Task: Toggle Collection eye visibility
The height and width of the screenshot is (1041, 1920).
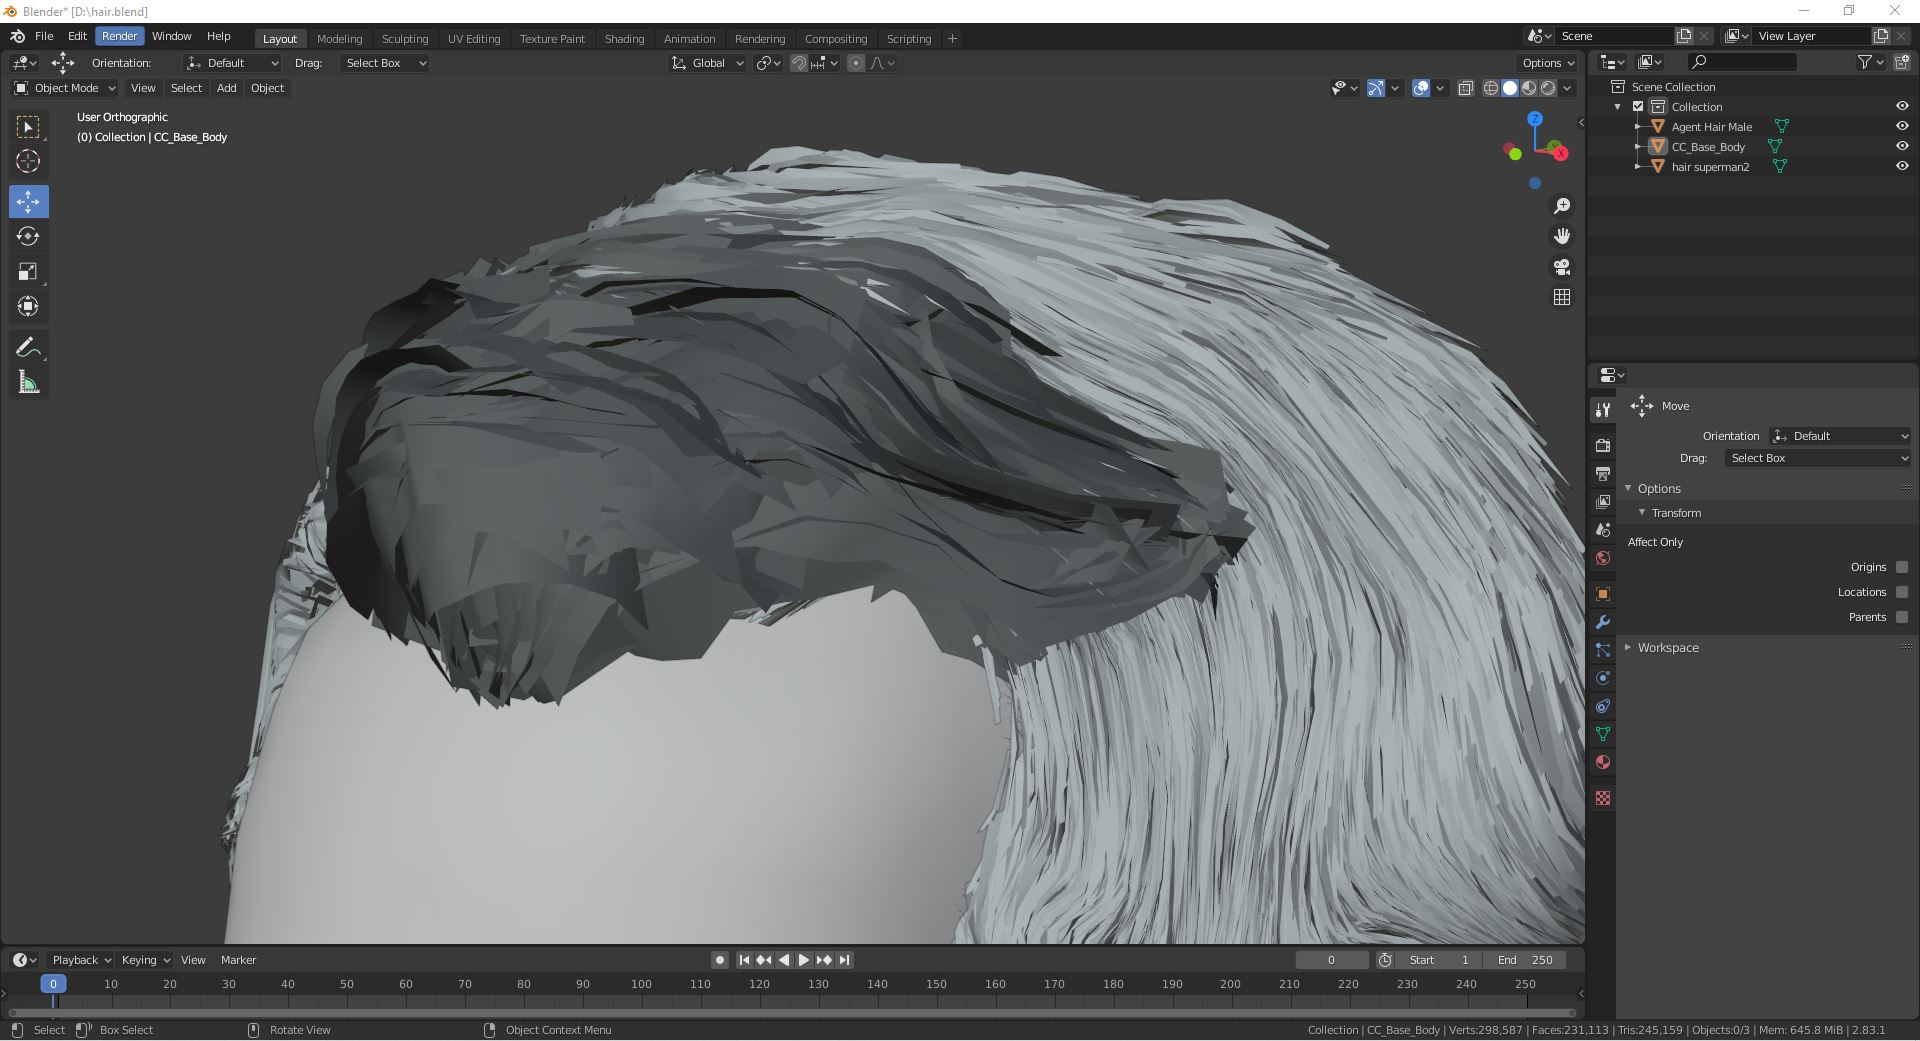Action: pyautogui.click(x=1902, y=106)
